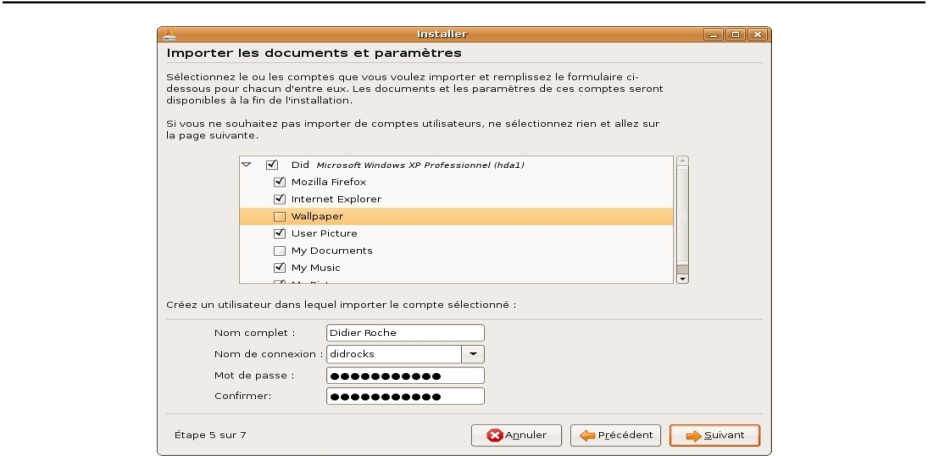Click the Mot de passe field

click(x=405, y=375)
